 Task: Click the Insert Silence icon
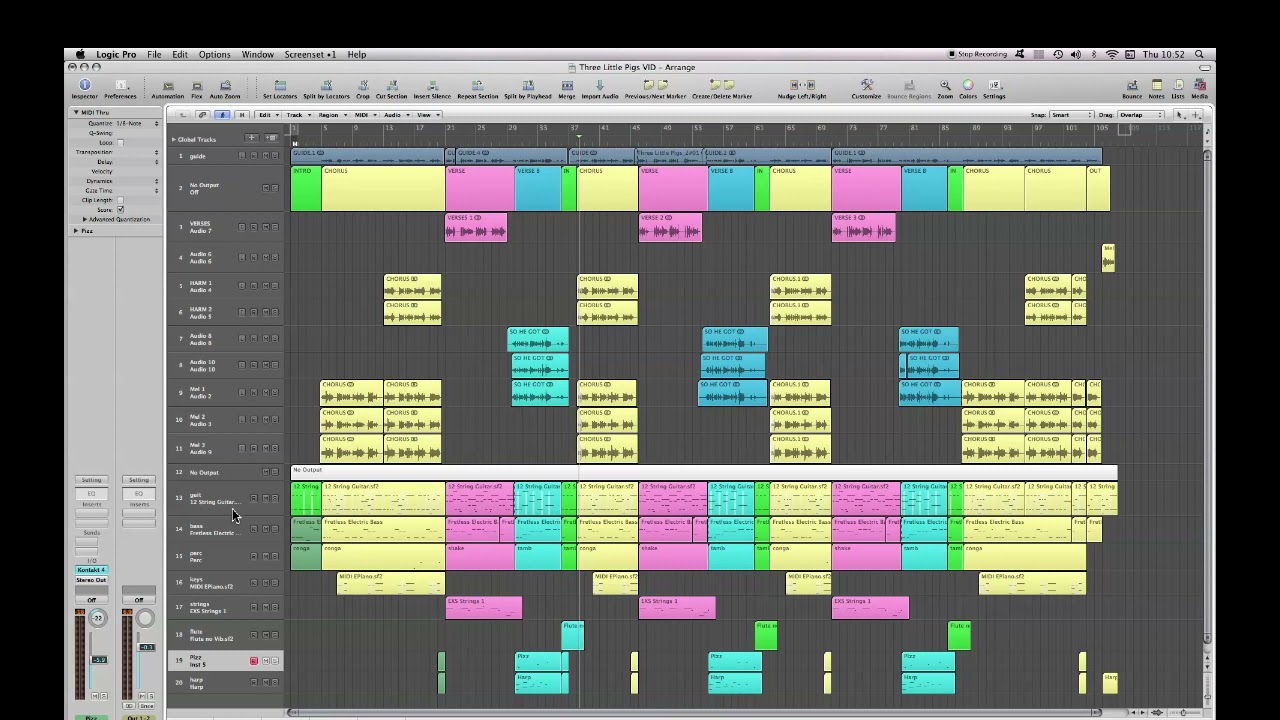point(432,86)
